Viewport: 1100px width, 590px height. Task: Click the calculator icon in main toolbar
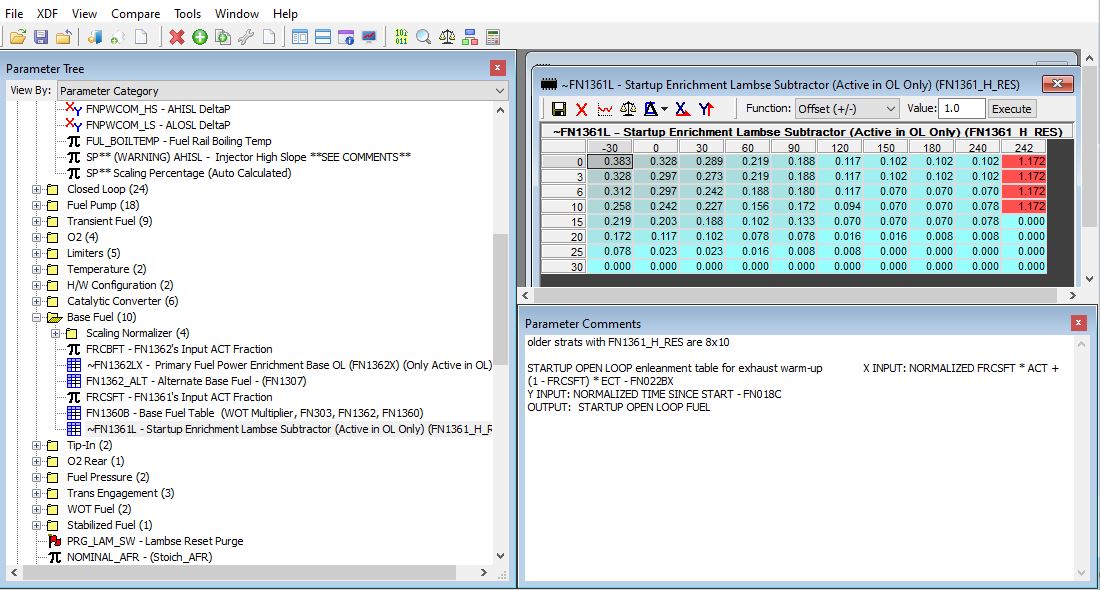[x=492, y=37]
